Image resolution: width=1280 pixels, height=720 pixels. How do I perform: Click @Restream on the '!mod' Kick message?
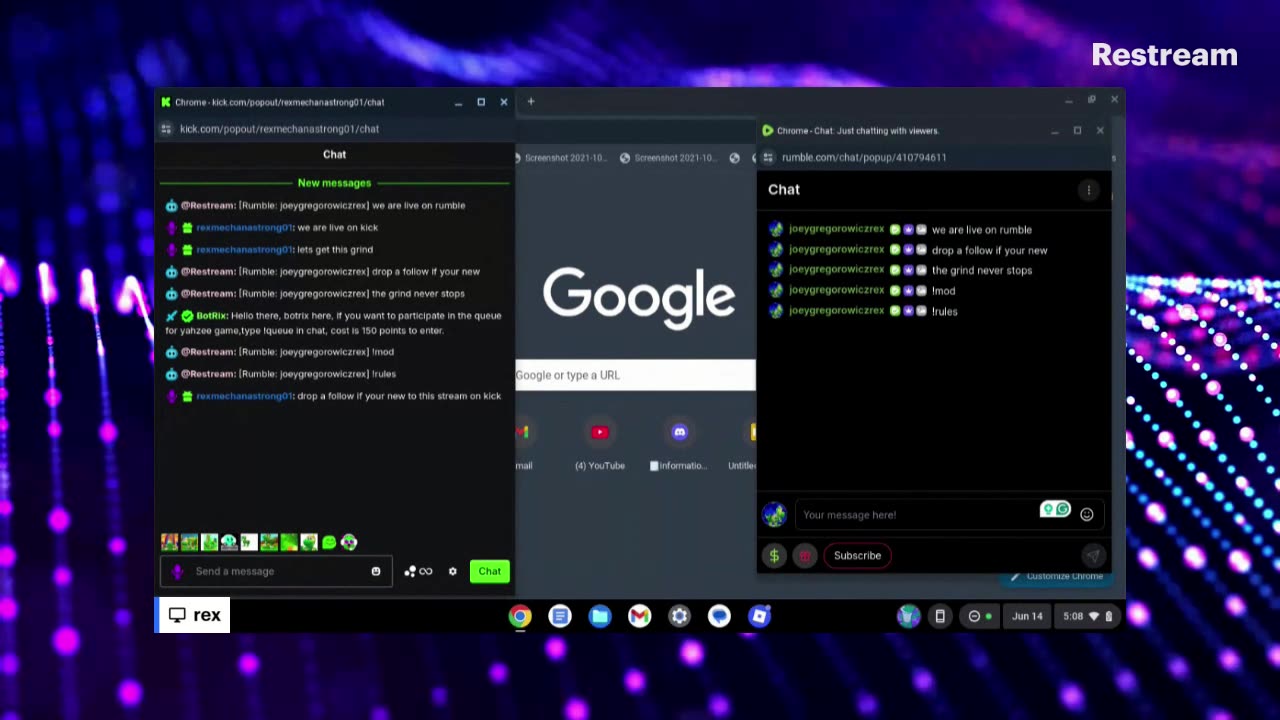point(207,352)
